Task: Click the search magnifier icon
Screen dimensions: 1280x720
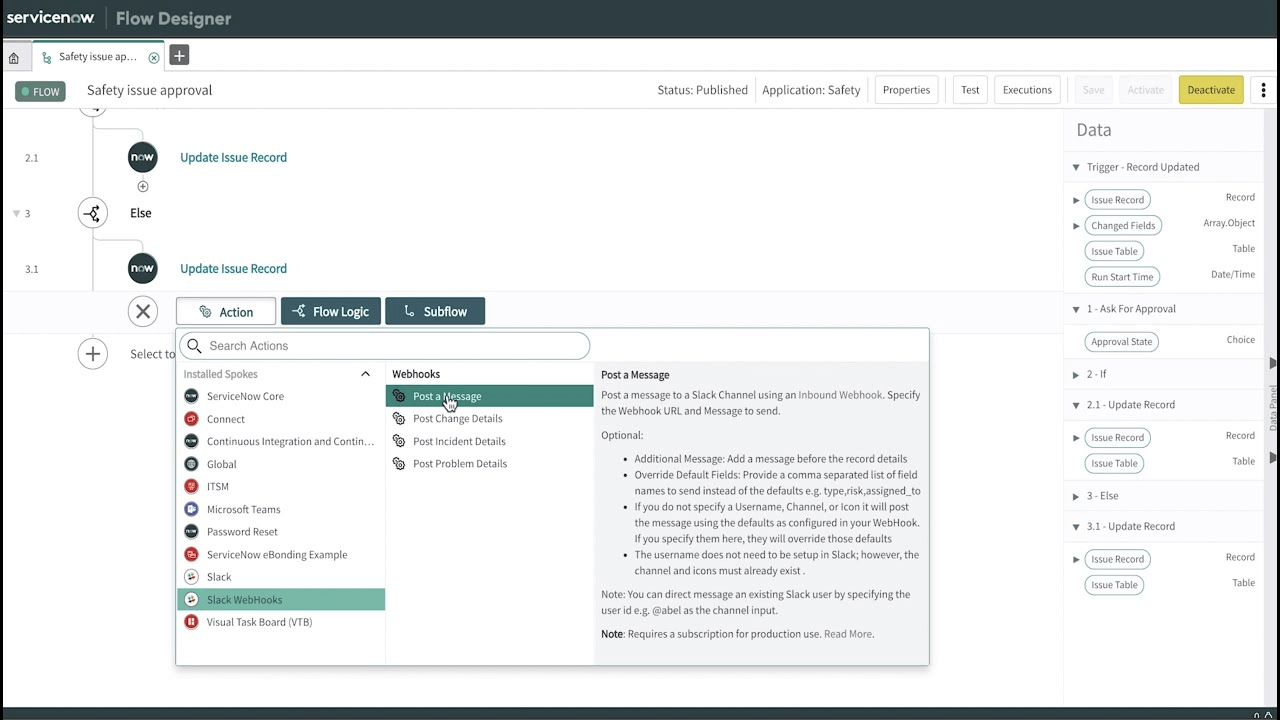Action: click(x=195, y=346)
